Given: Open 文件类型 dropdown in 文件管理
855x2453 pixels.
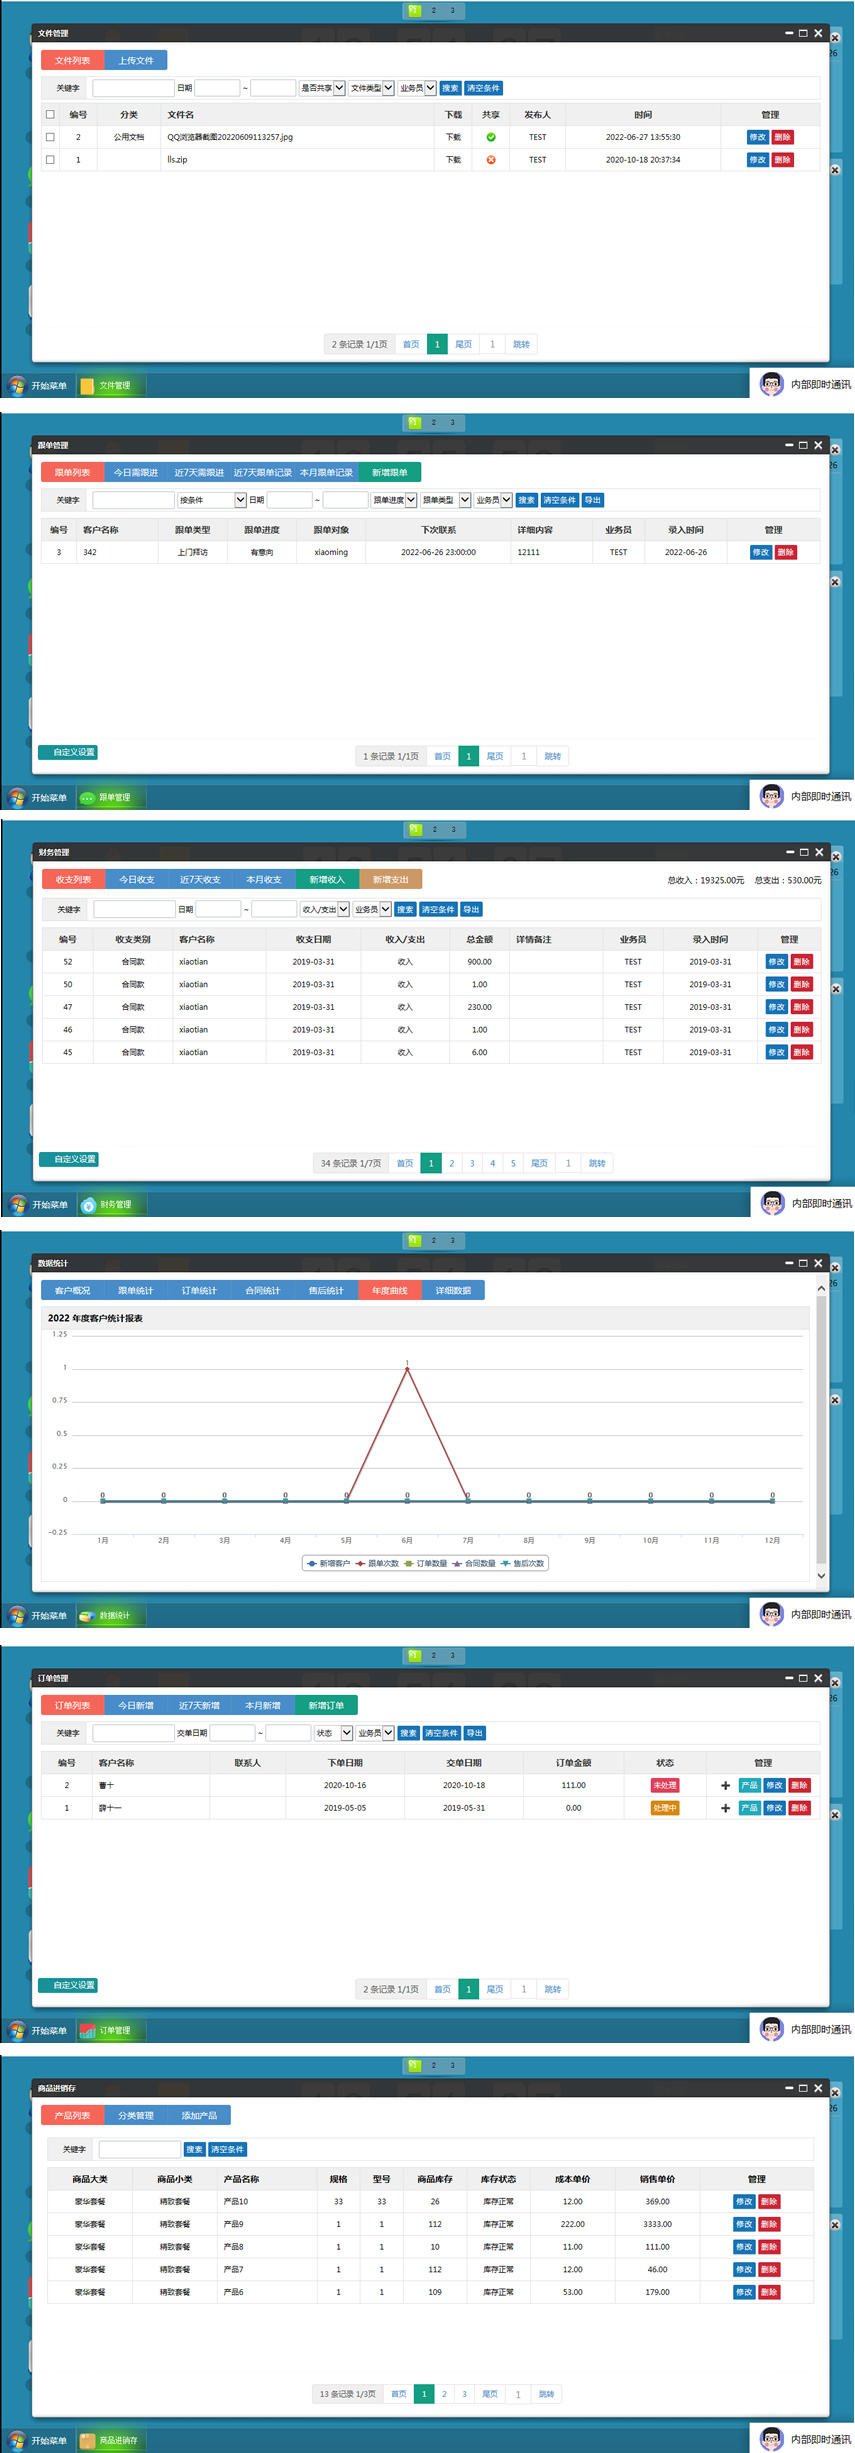Looking at the screenshot, I should (x=372, y=88).
